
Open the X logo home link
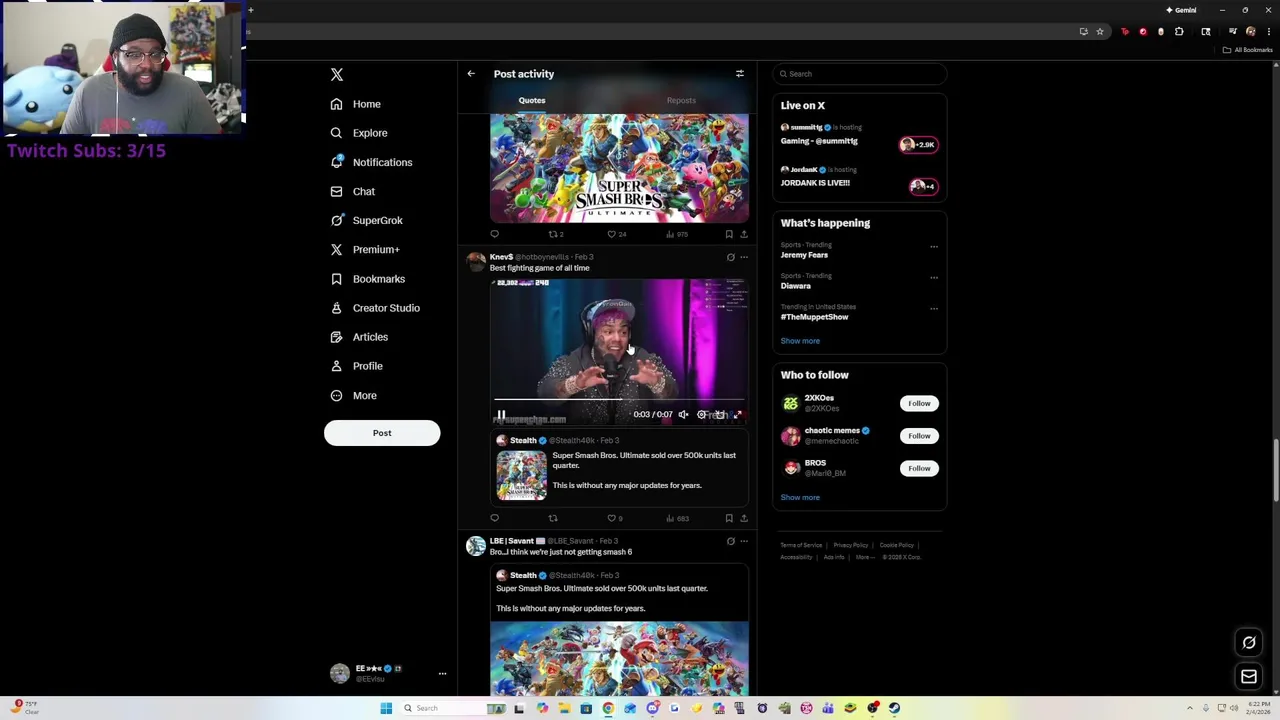pos(337,75)
